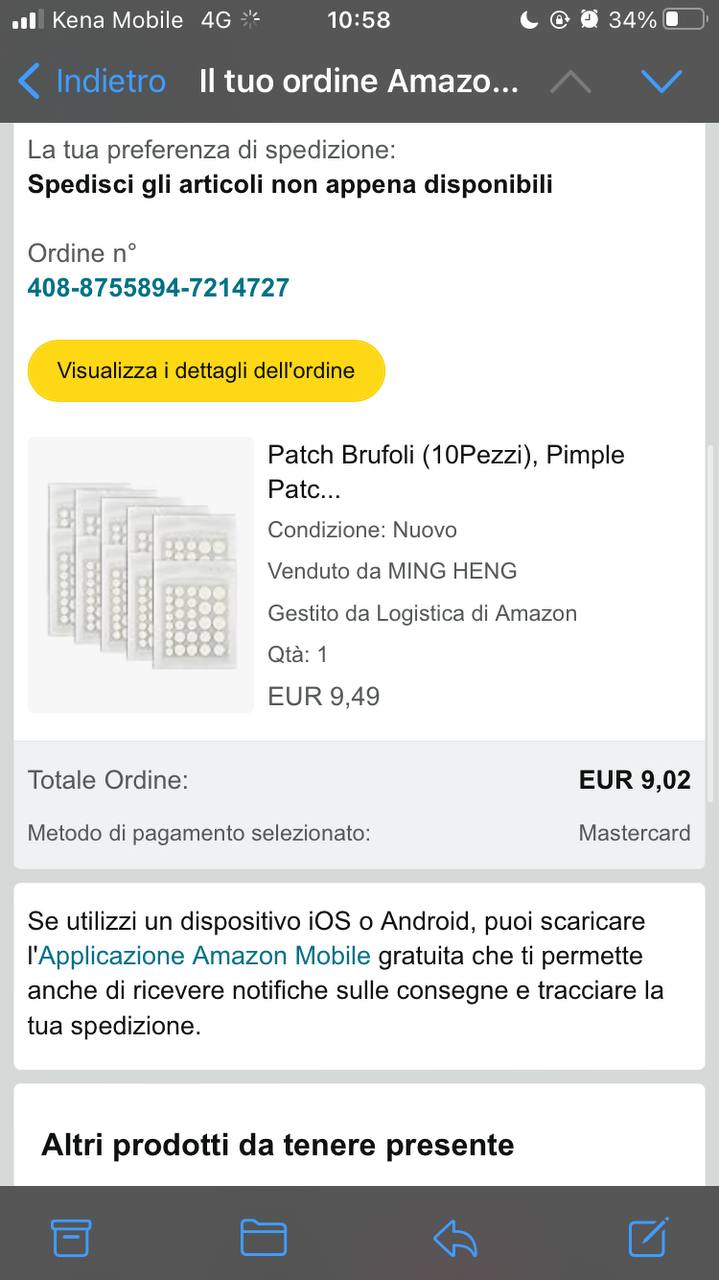Screen dimensions: 719x1280
Task: Tap the email subject Il tuo ordine Amazo...
Action: coord(359,82)
